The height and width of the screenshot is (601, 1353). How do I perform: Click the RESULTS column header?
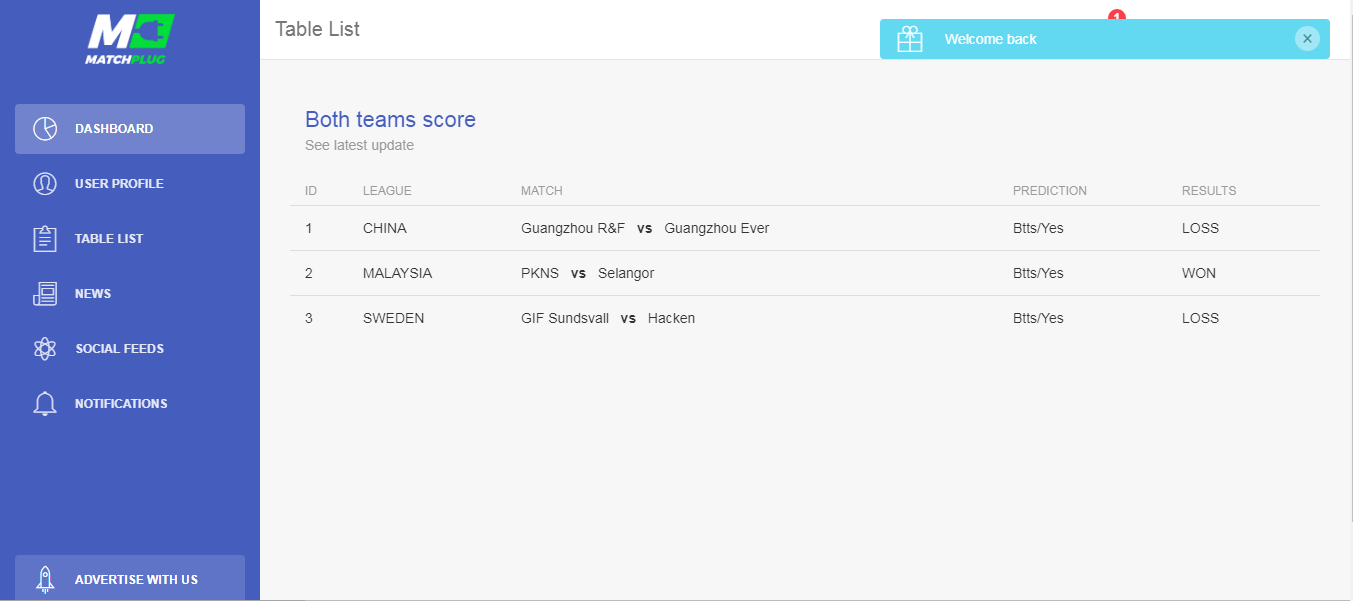click(1209, 191)
